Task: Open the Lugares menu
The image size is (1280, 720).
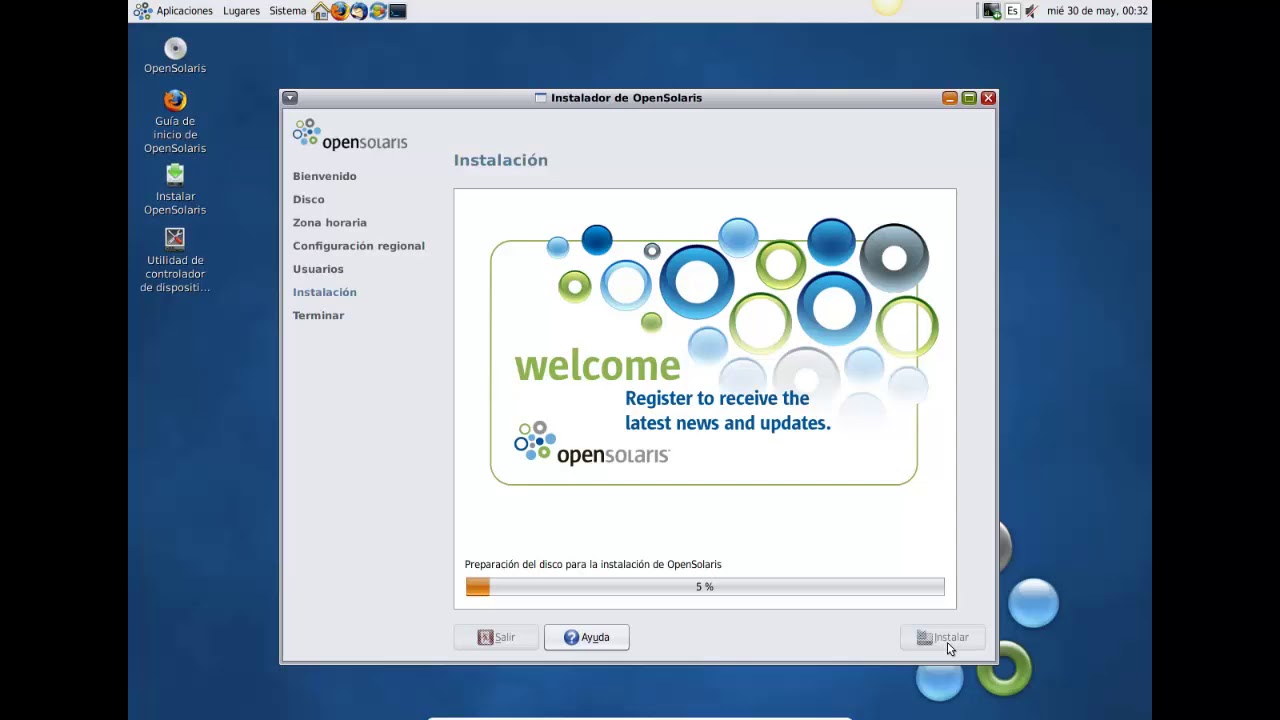Action: coord(241,11)
